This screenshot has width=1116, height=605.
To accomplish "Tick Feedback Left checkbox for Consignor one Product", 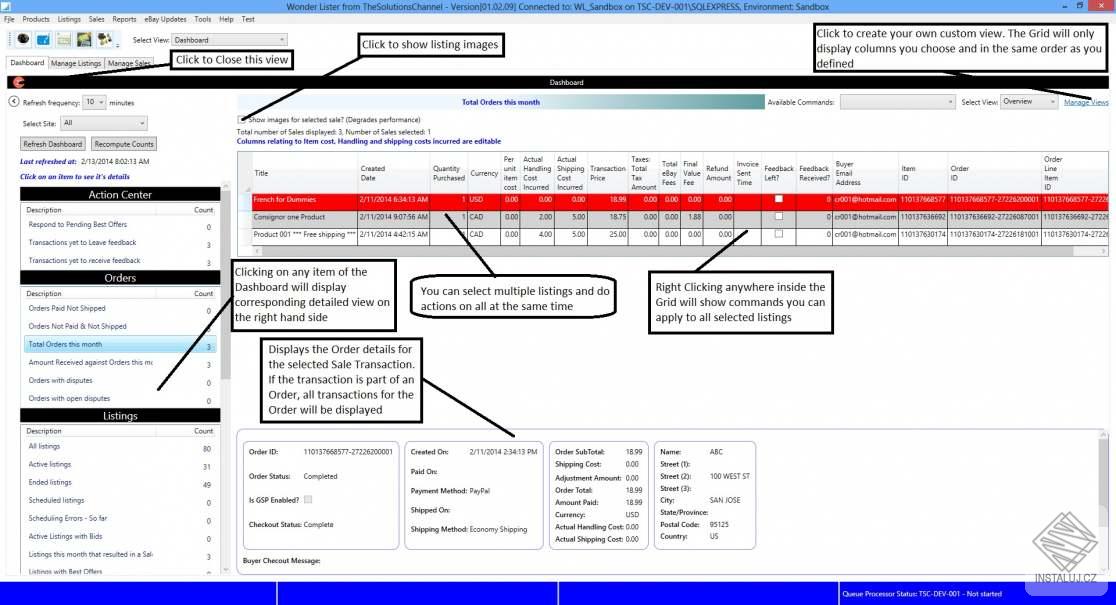I will pos(779,216).
